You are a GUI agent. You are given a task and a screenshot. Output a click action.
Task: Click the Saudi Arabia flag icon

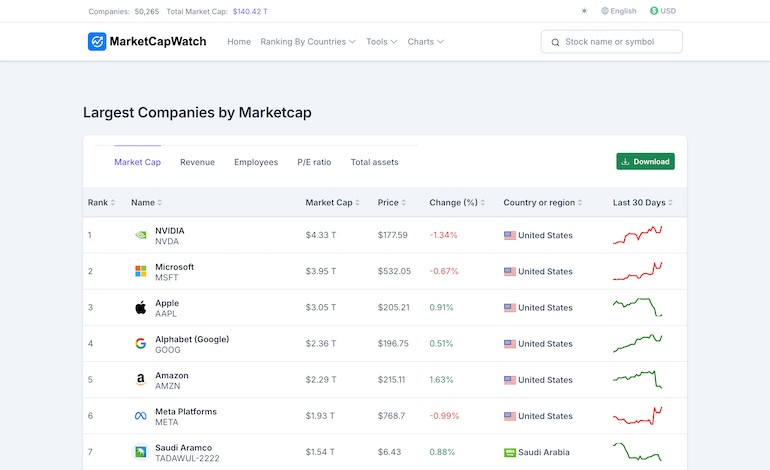click(510, 452)
